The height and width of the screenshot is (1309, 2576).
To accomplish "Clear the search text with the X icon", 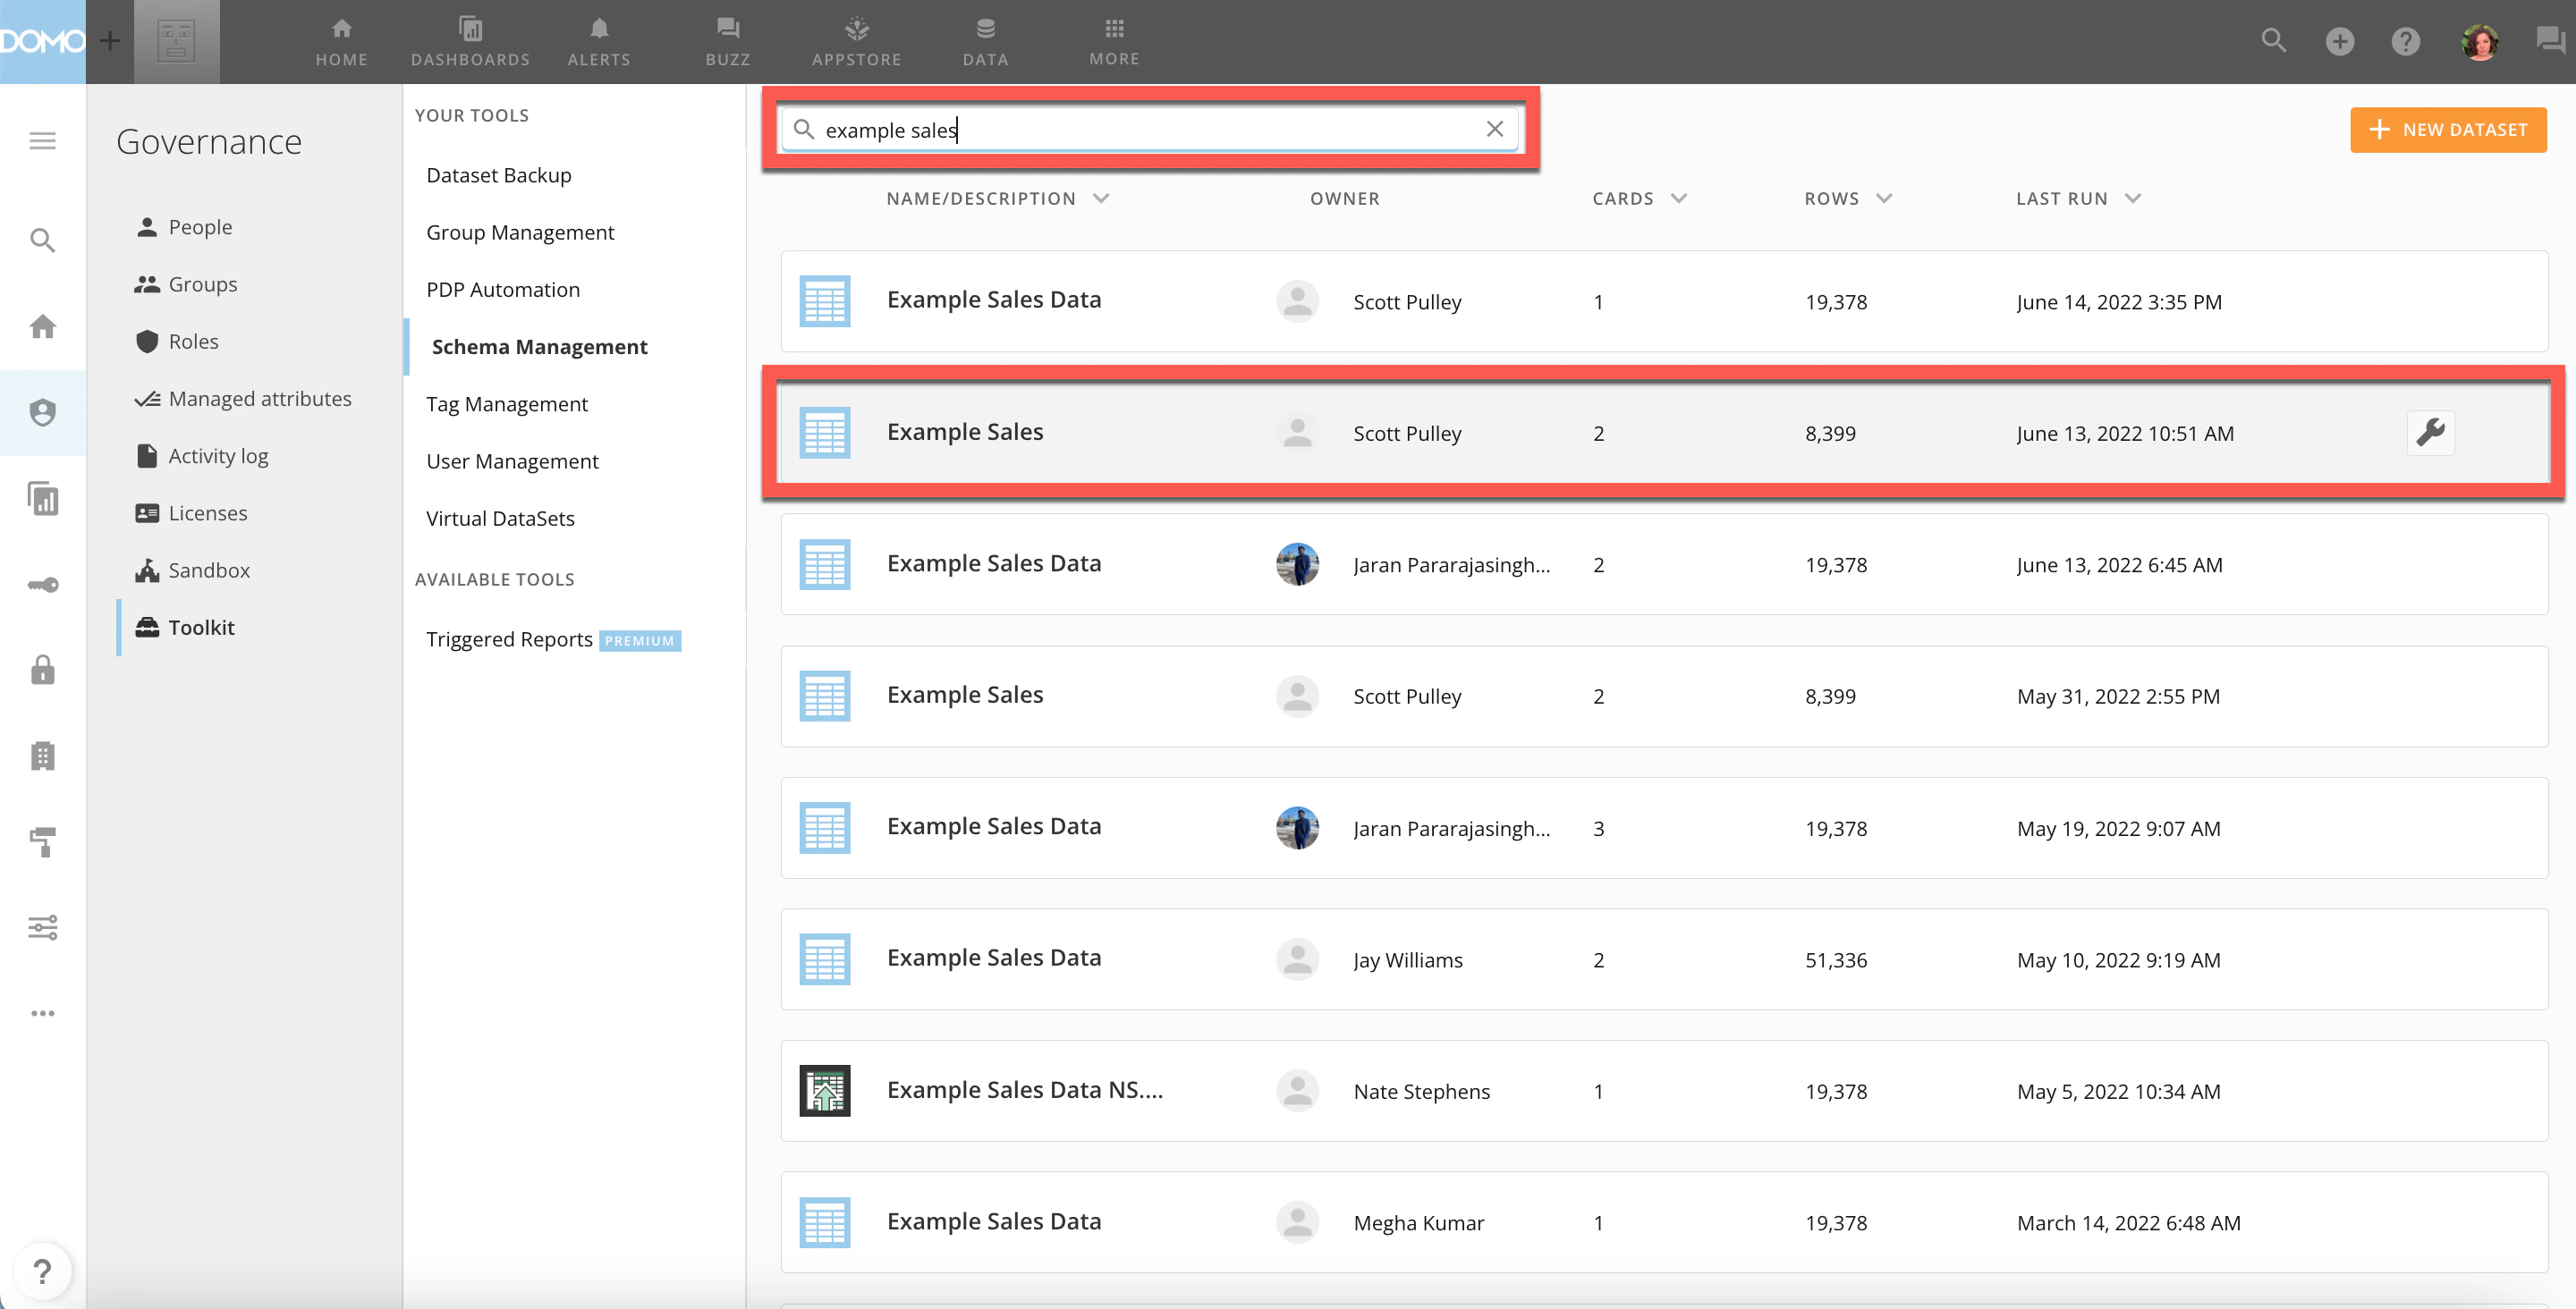I will coord(1495,129).
